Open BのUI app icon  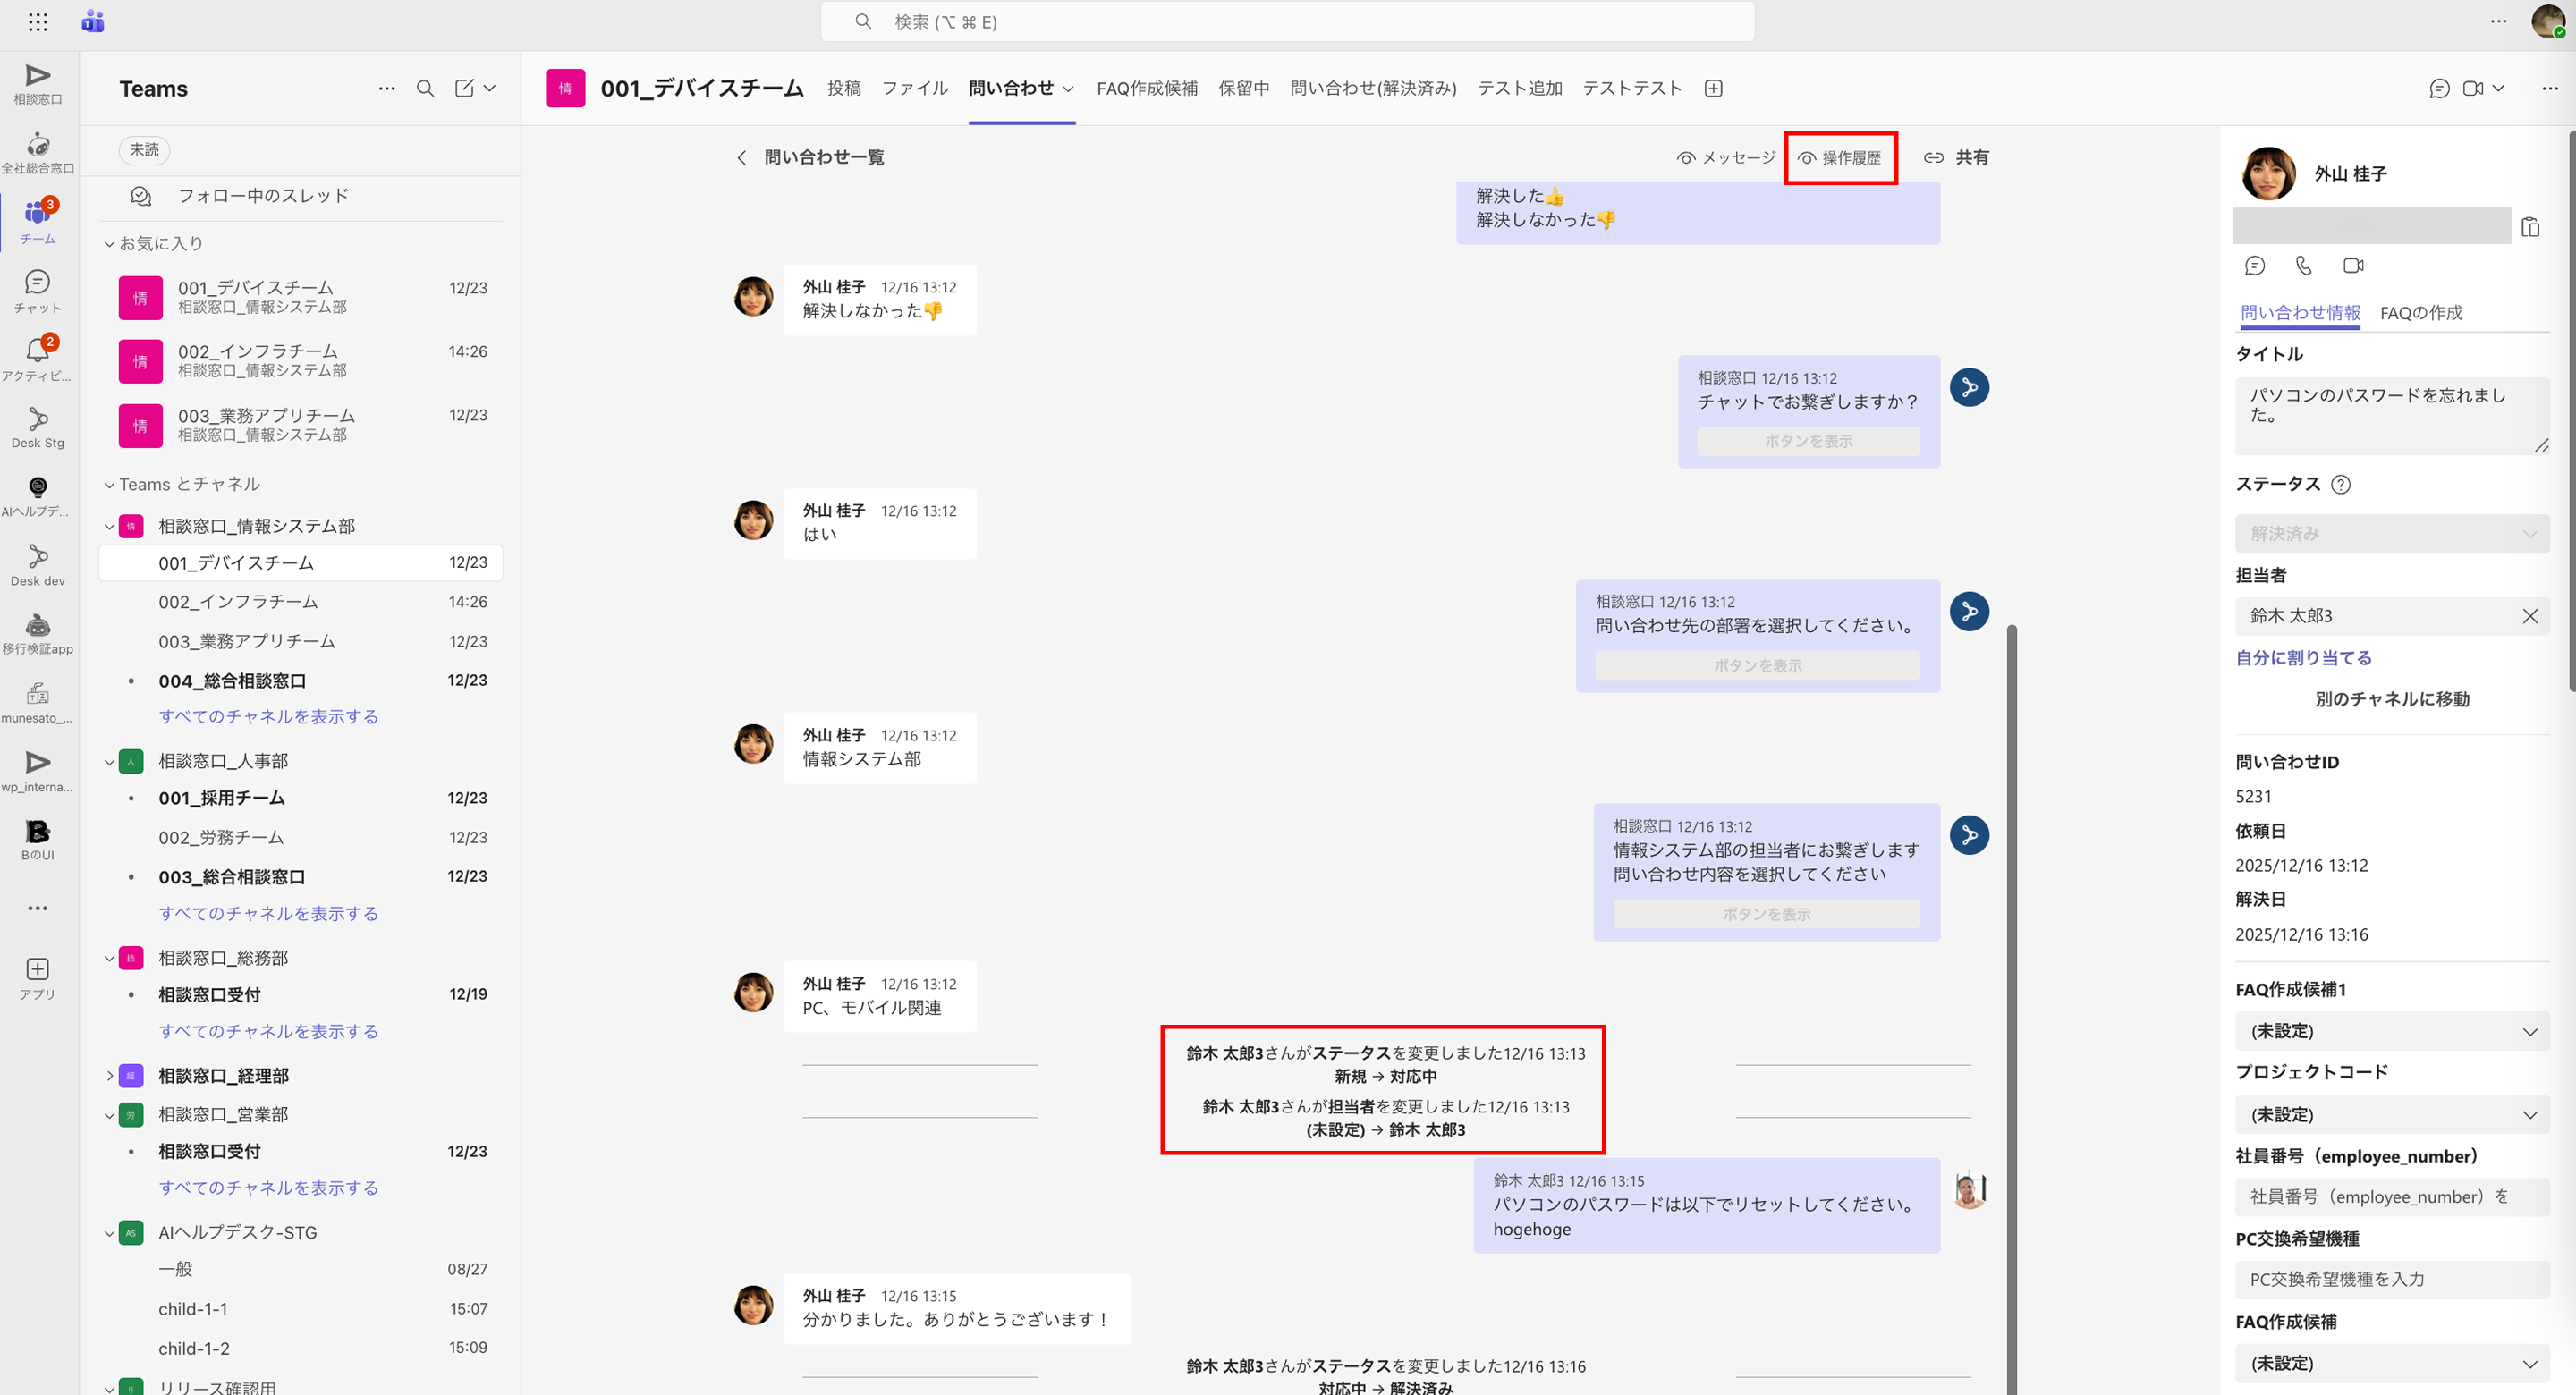38,840
